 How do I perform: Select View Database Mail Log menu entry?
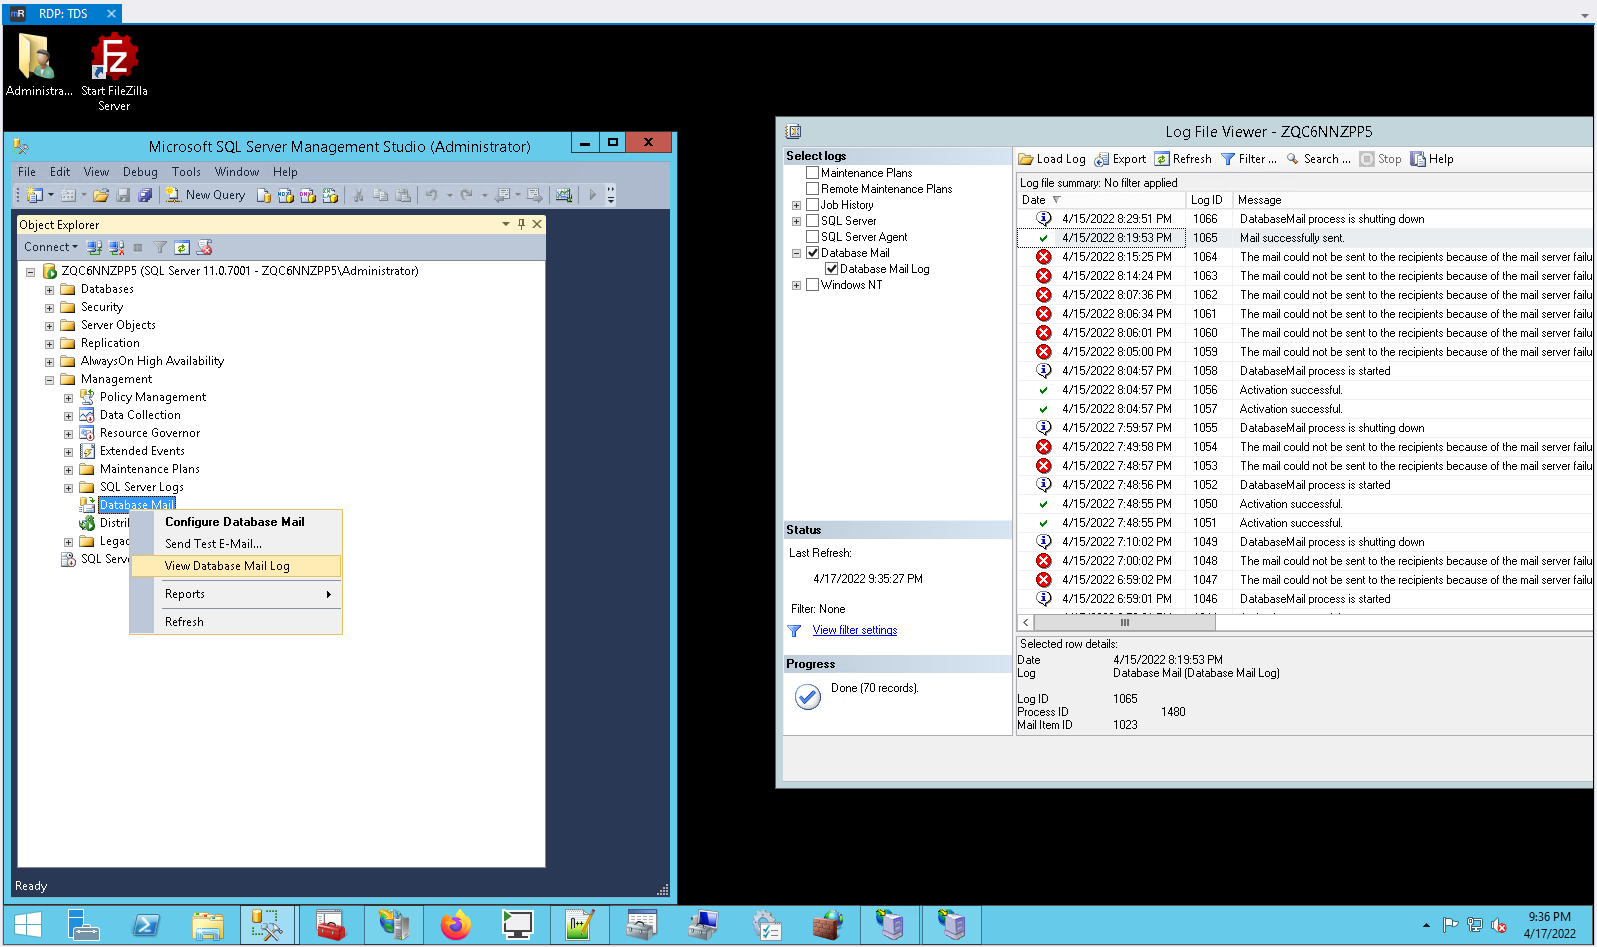click(236, 566)
